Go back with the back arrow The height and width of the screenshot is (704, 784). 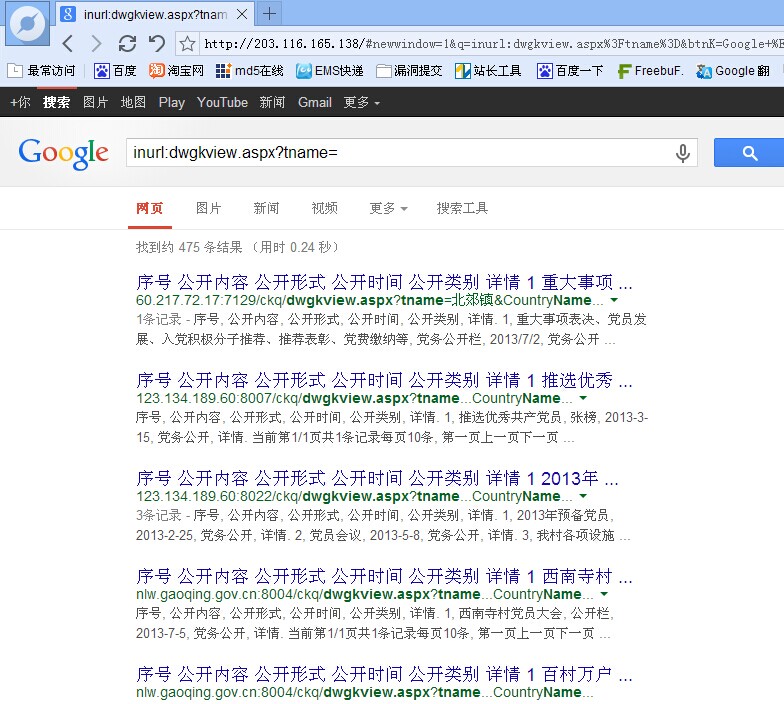(x=68, y=44)
